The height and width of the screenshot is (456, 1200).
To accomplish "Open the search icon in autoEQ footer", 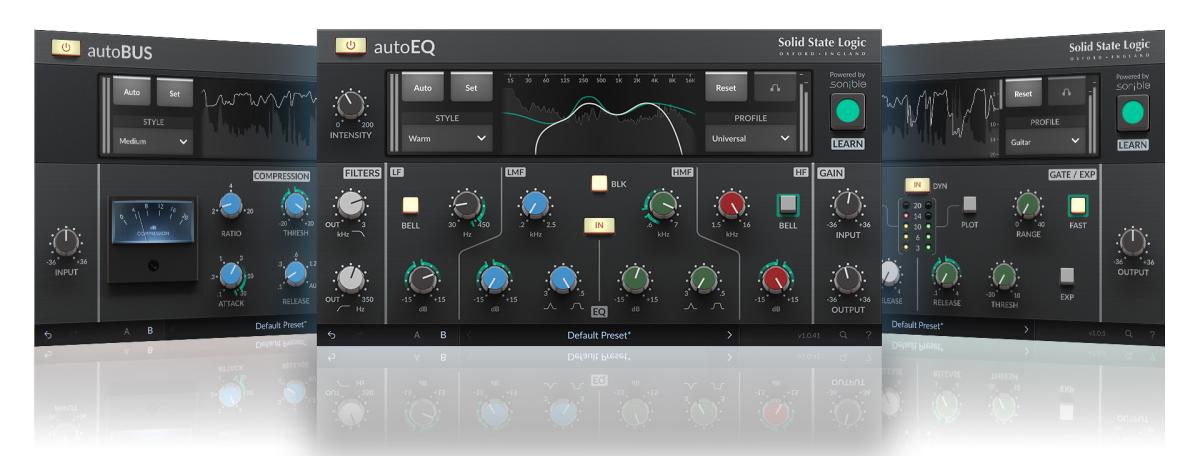I will [842, 334].
